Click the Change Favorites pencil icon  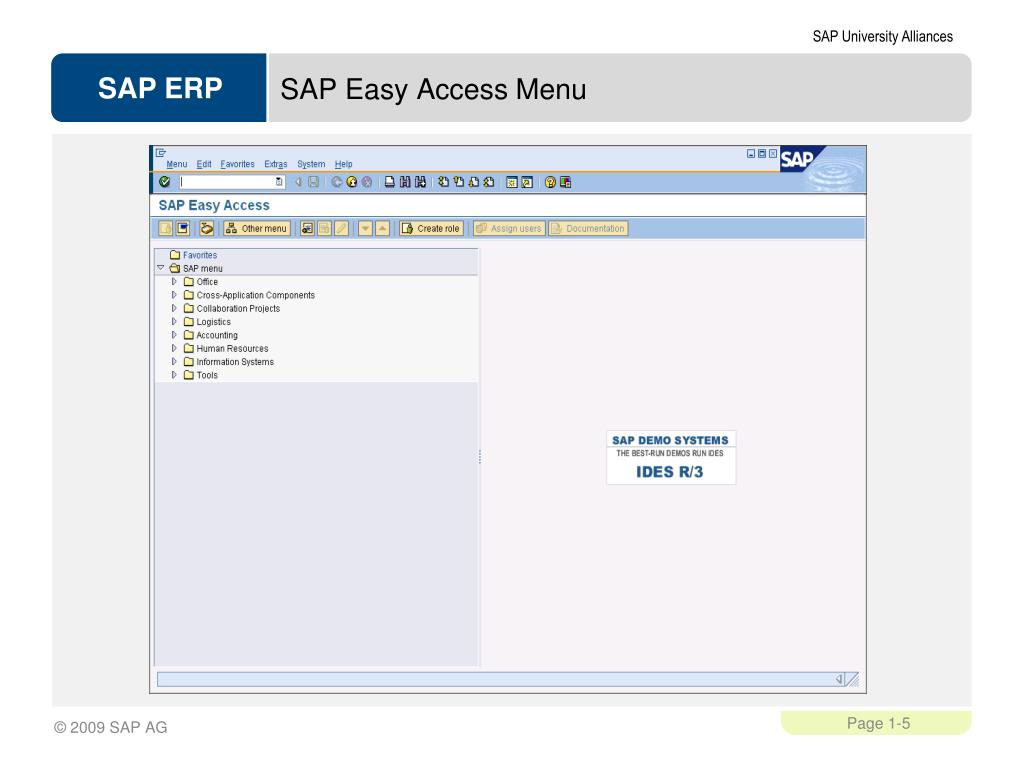tap(341, 229)
